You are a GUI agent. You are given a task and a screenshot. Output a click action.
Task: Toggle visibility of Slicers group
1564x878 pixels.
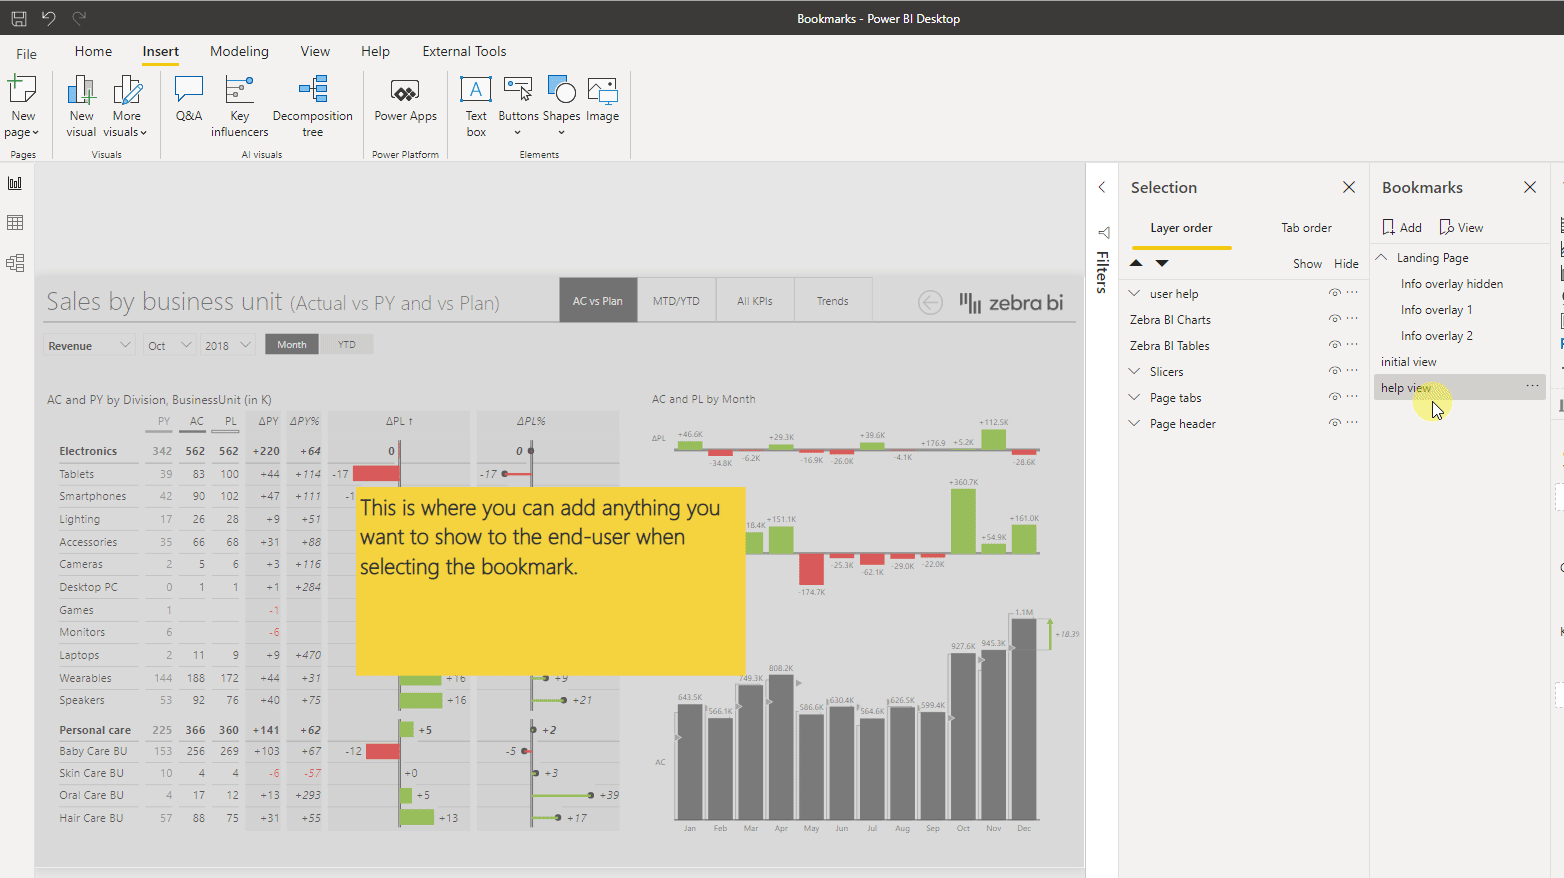tap(1334, 371)
